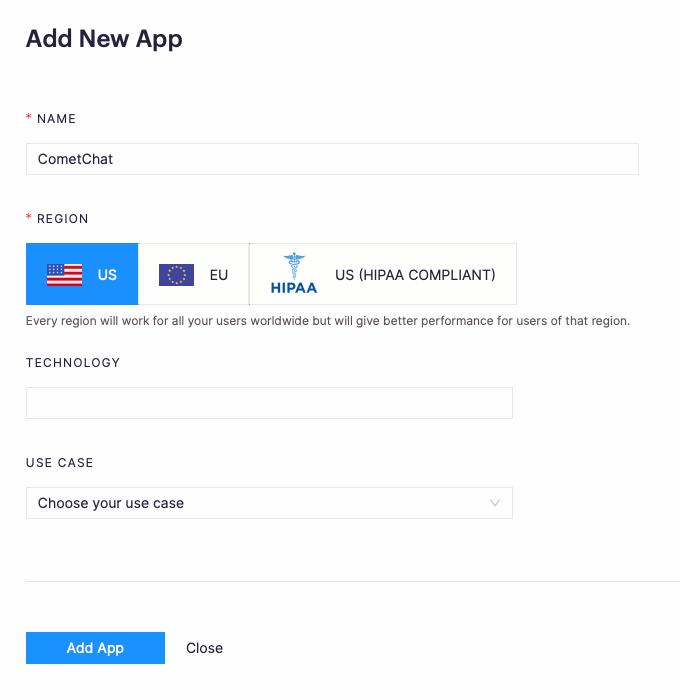Click the red asterisk beside NAME
The image size is (680, 700).
click(x=29, y=118)
